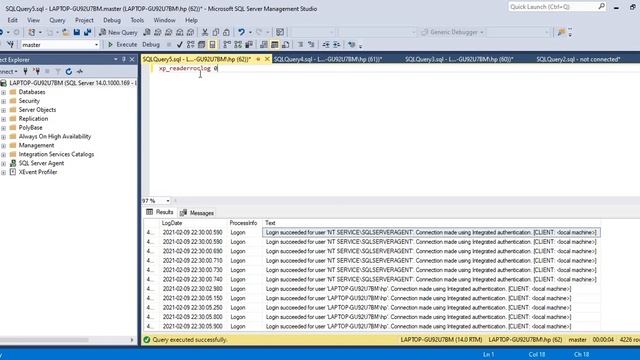Expand the Replication node

click(x=3, y=119)
